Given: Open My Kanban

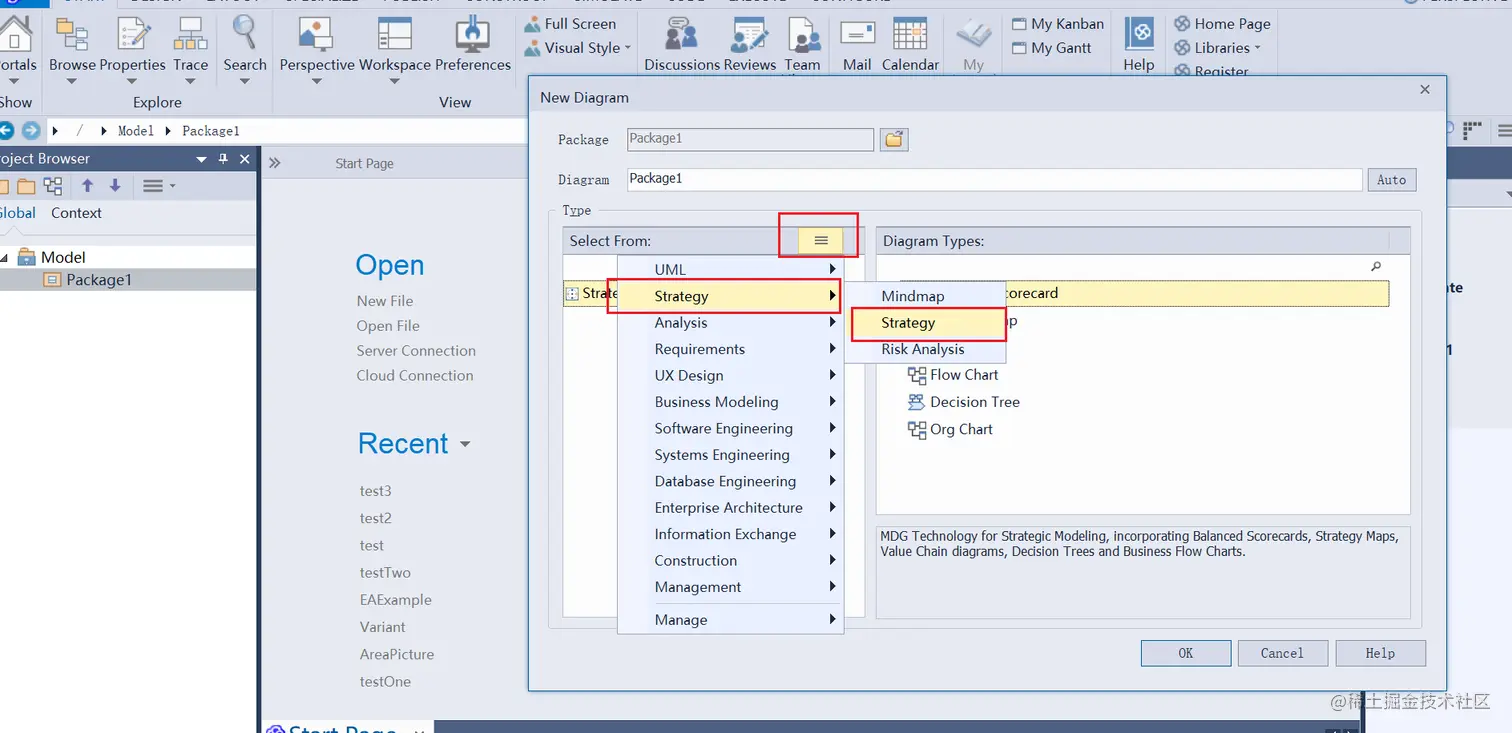Looking at the screenshot, I should [1058, 24].
